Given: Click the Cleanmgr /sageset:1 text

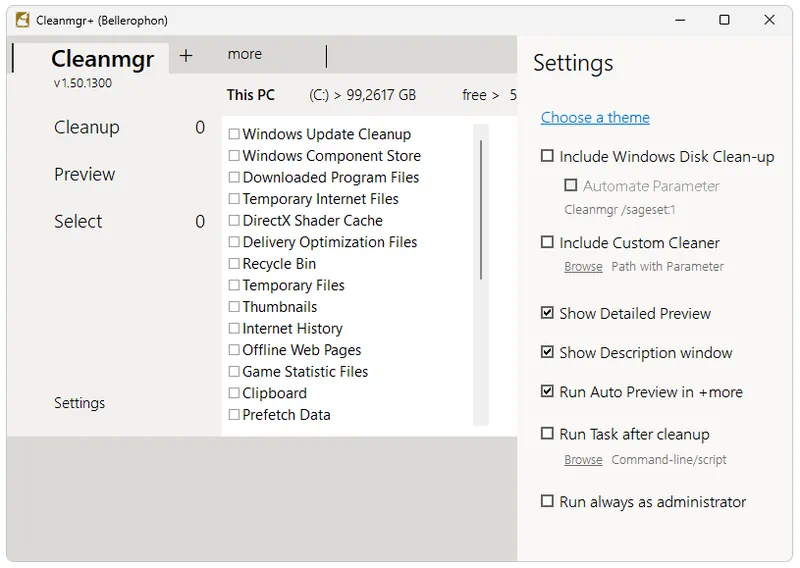Looking at the screenshot, I should 619,210.
